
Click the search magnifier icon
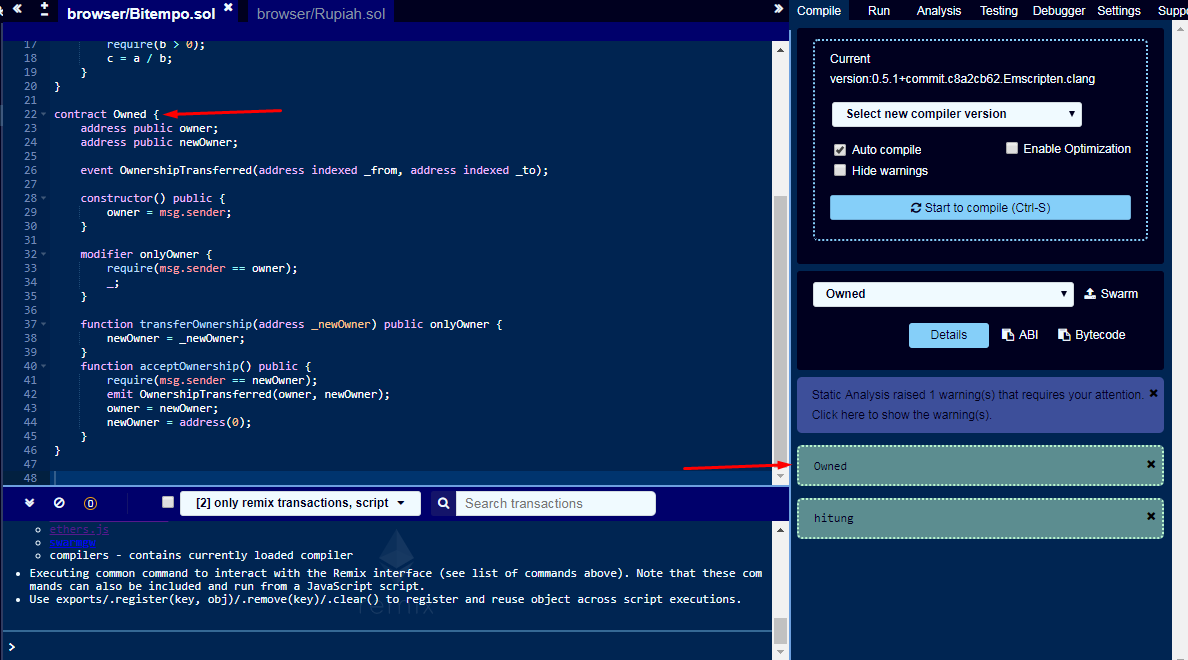point(443,503)
